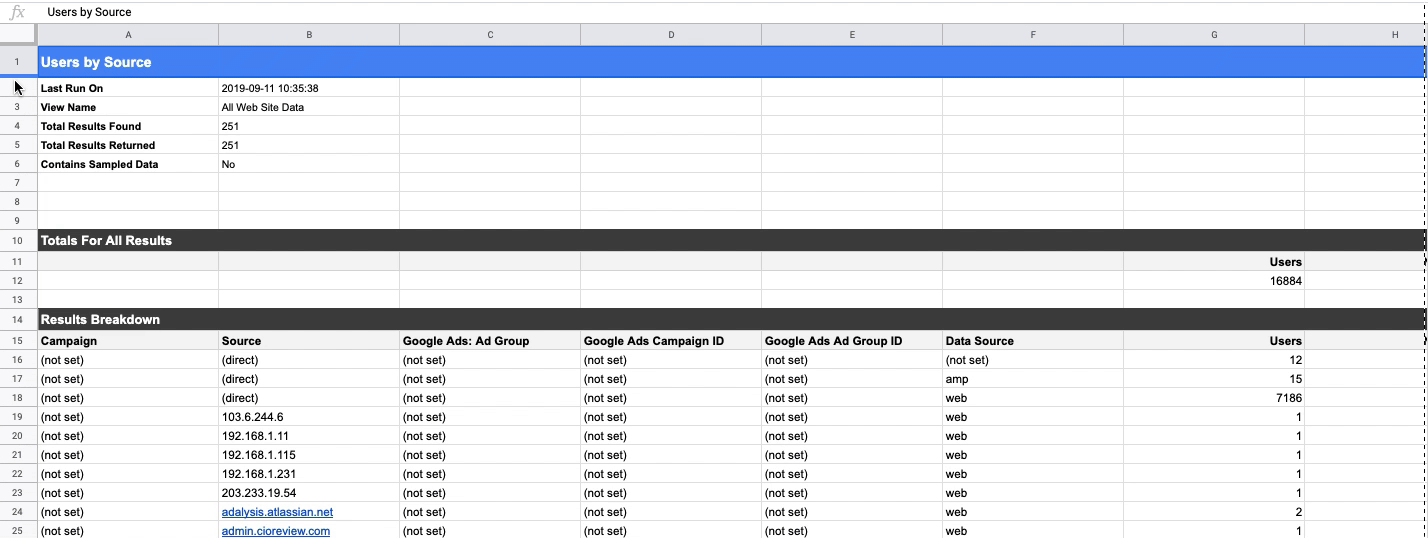
Task: Click the users value 7186
Action: [x=1214, y=398]
